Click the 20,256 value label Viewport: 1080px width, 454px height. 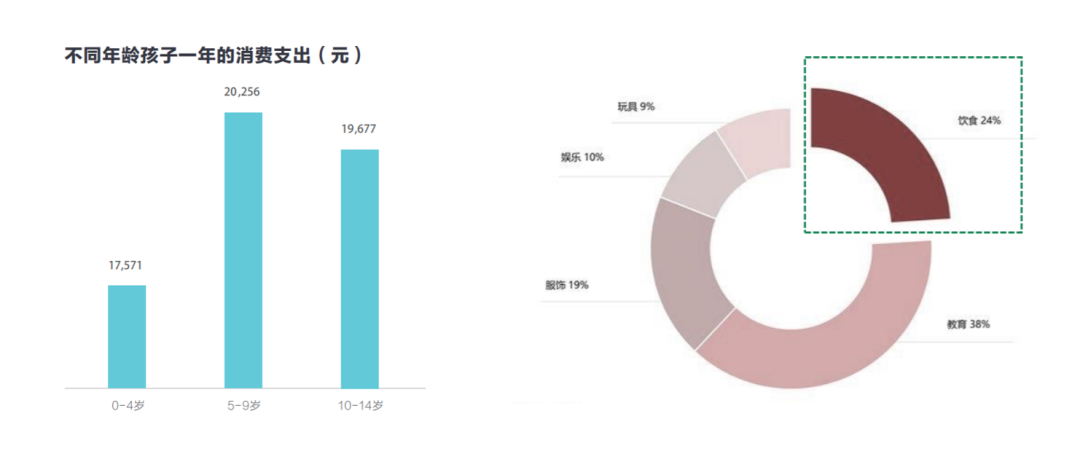pos(243,92)
